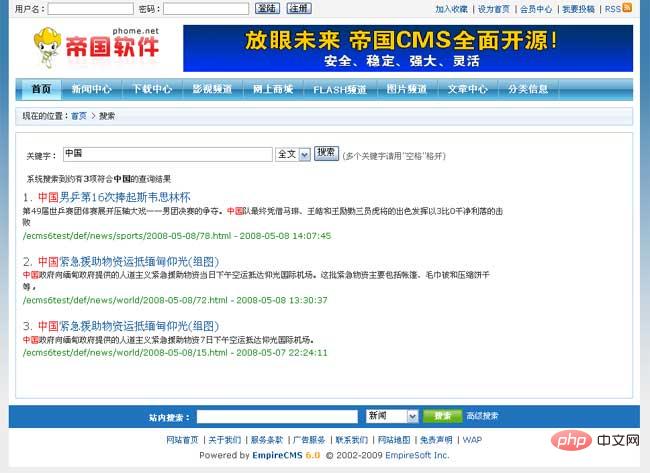Click the green 搜索 button in footer bar

click(x=442, y=416)
